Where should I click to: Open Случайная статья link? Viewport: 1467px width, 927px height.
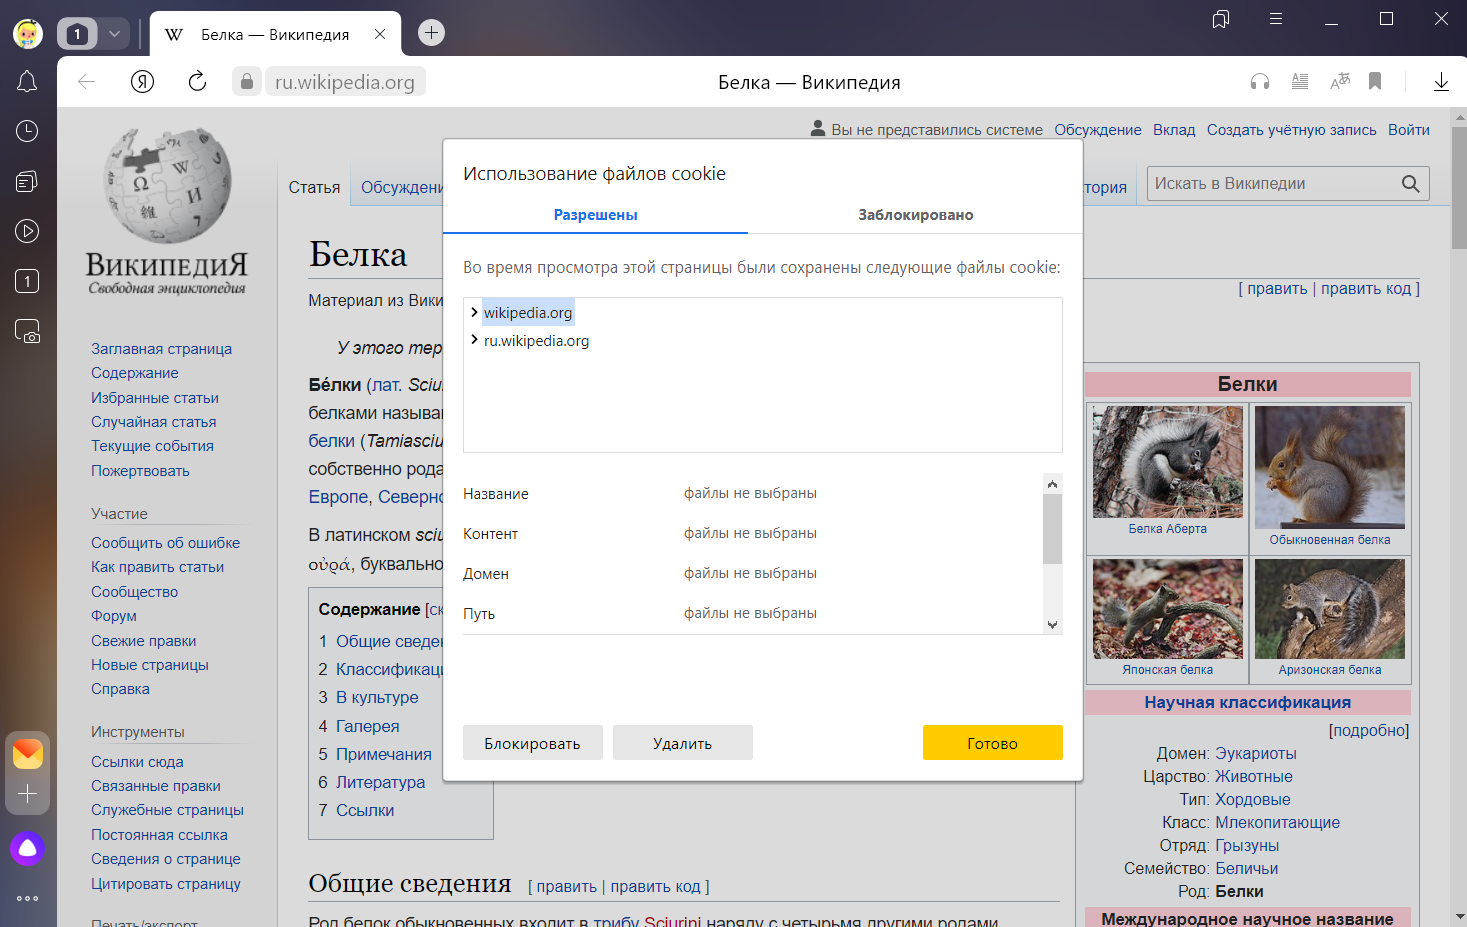pos(153,421)
